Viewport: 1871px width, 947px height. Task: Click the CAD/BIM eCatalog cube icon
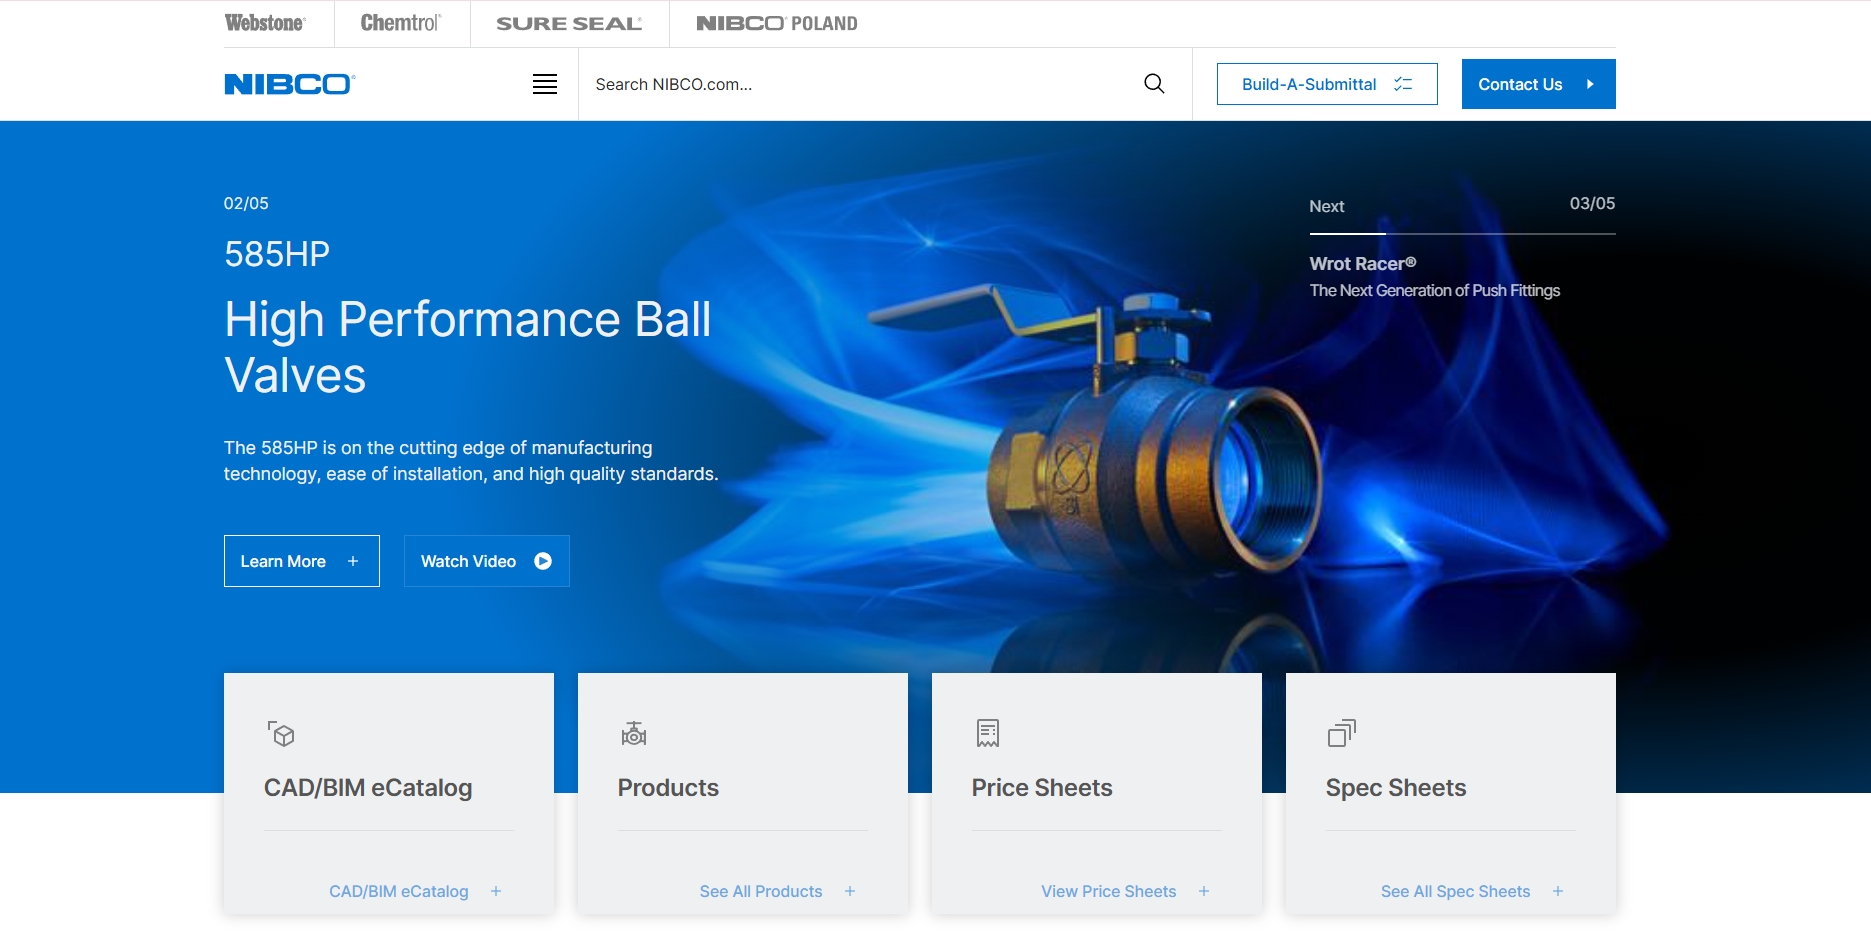(x=281, y=734)
